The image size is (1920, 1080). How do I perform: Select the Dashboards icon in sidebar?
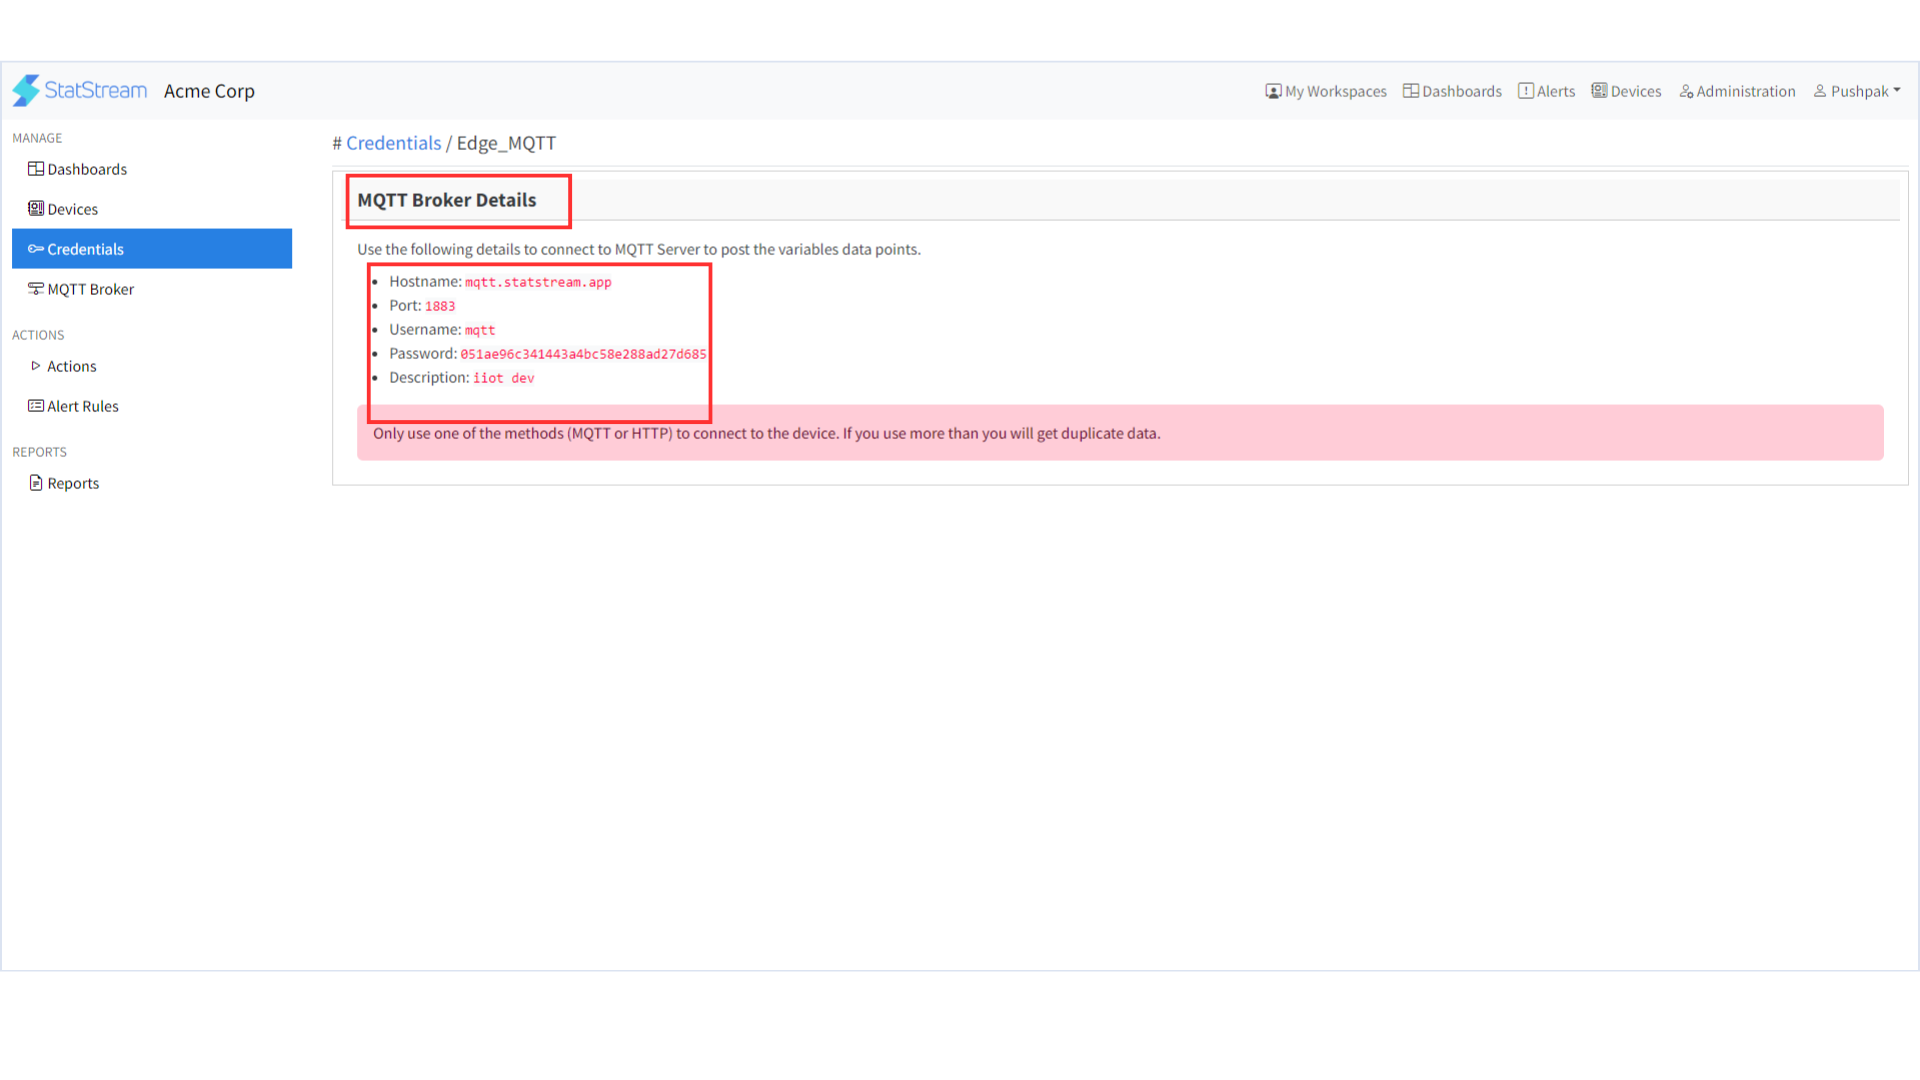point(38,168)
